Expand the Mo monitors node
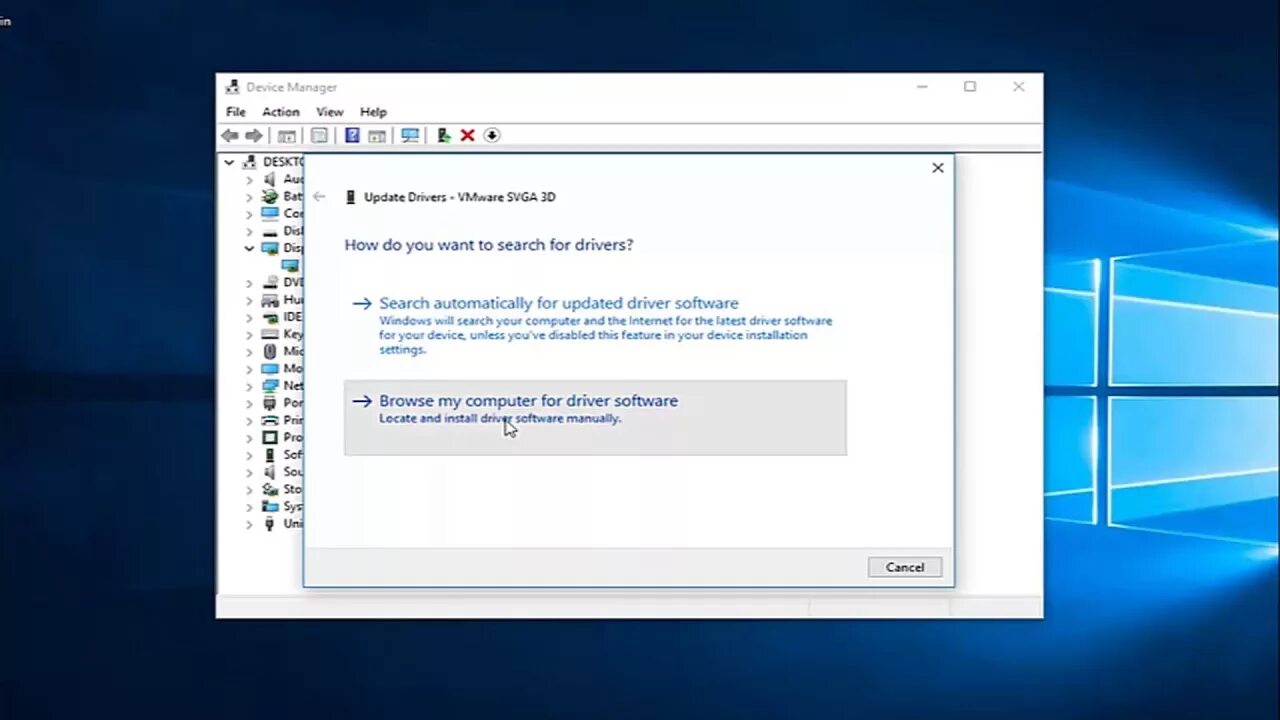 [x=249, y=368]
